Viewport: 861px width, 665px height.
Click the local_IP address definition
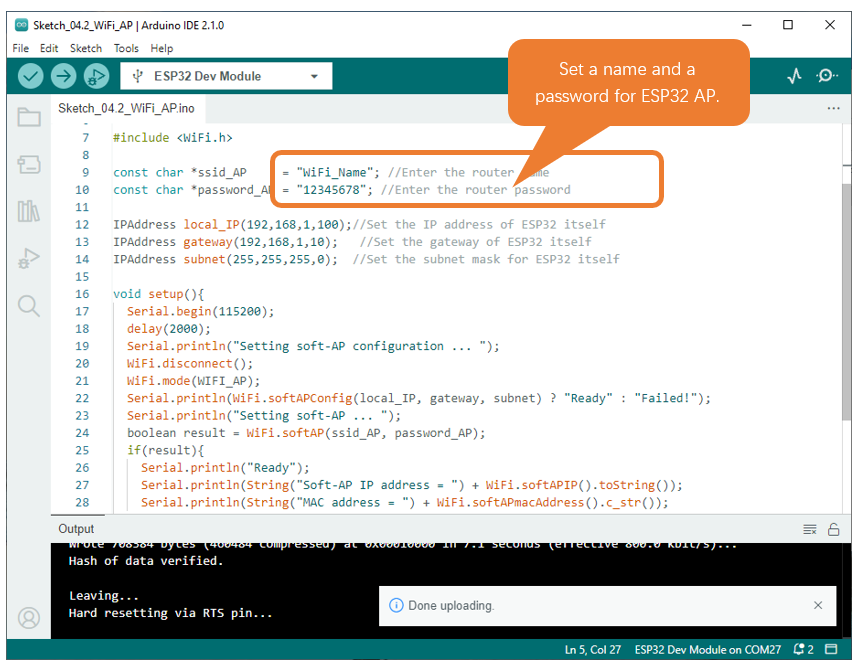pyautogui.click(x=232, y=225)
